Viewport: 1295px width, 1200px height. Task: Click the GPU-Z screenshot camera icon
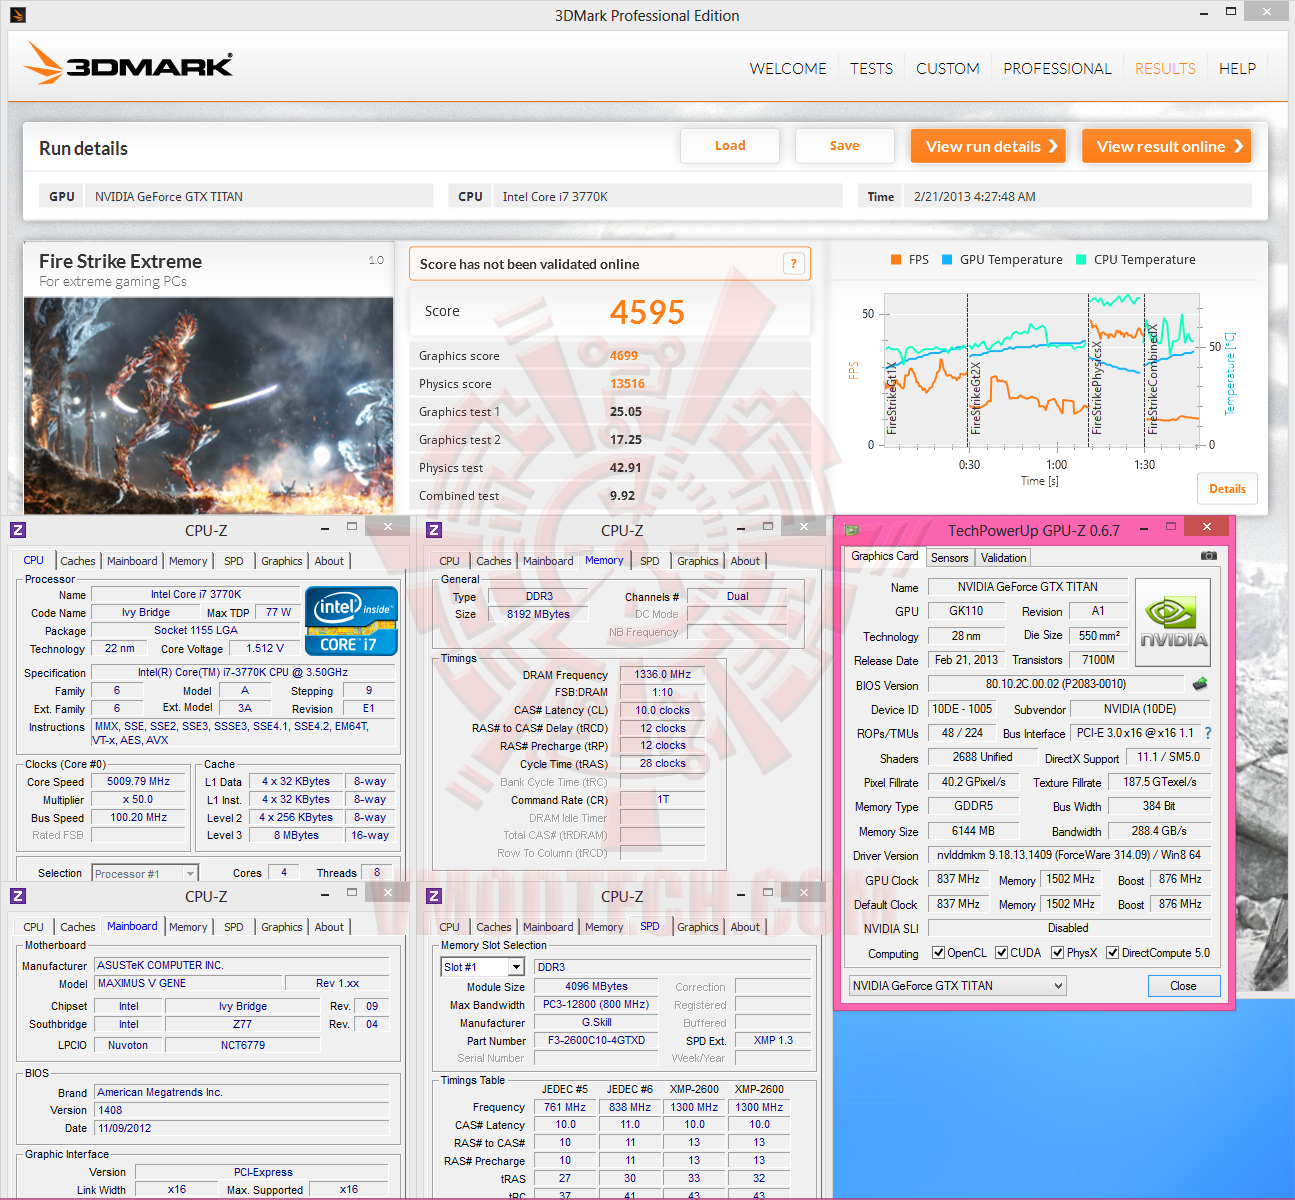point(1209,556)
